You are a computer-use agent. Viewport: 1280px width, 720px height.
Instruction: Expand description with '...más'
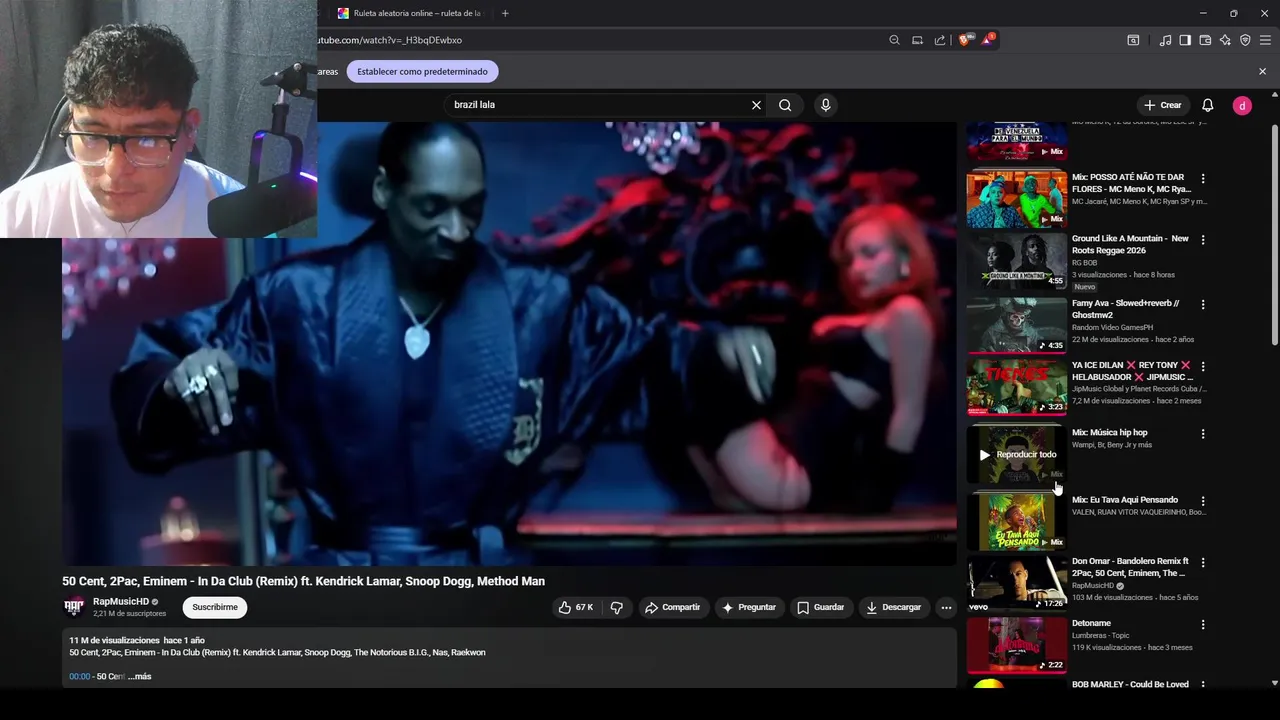139,677
